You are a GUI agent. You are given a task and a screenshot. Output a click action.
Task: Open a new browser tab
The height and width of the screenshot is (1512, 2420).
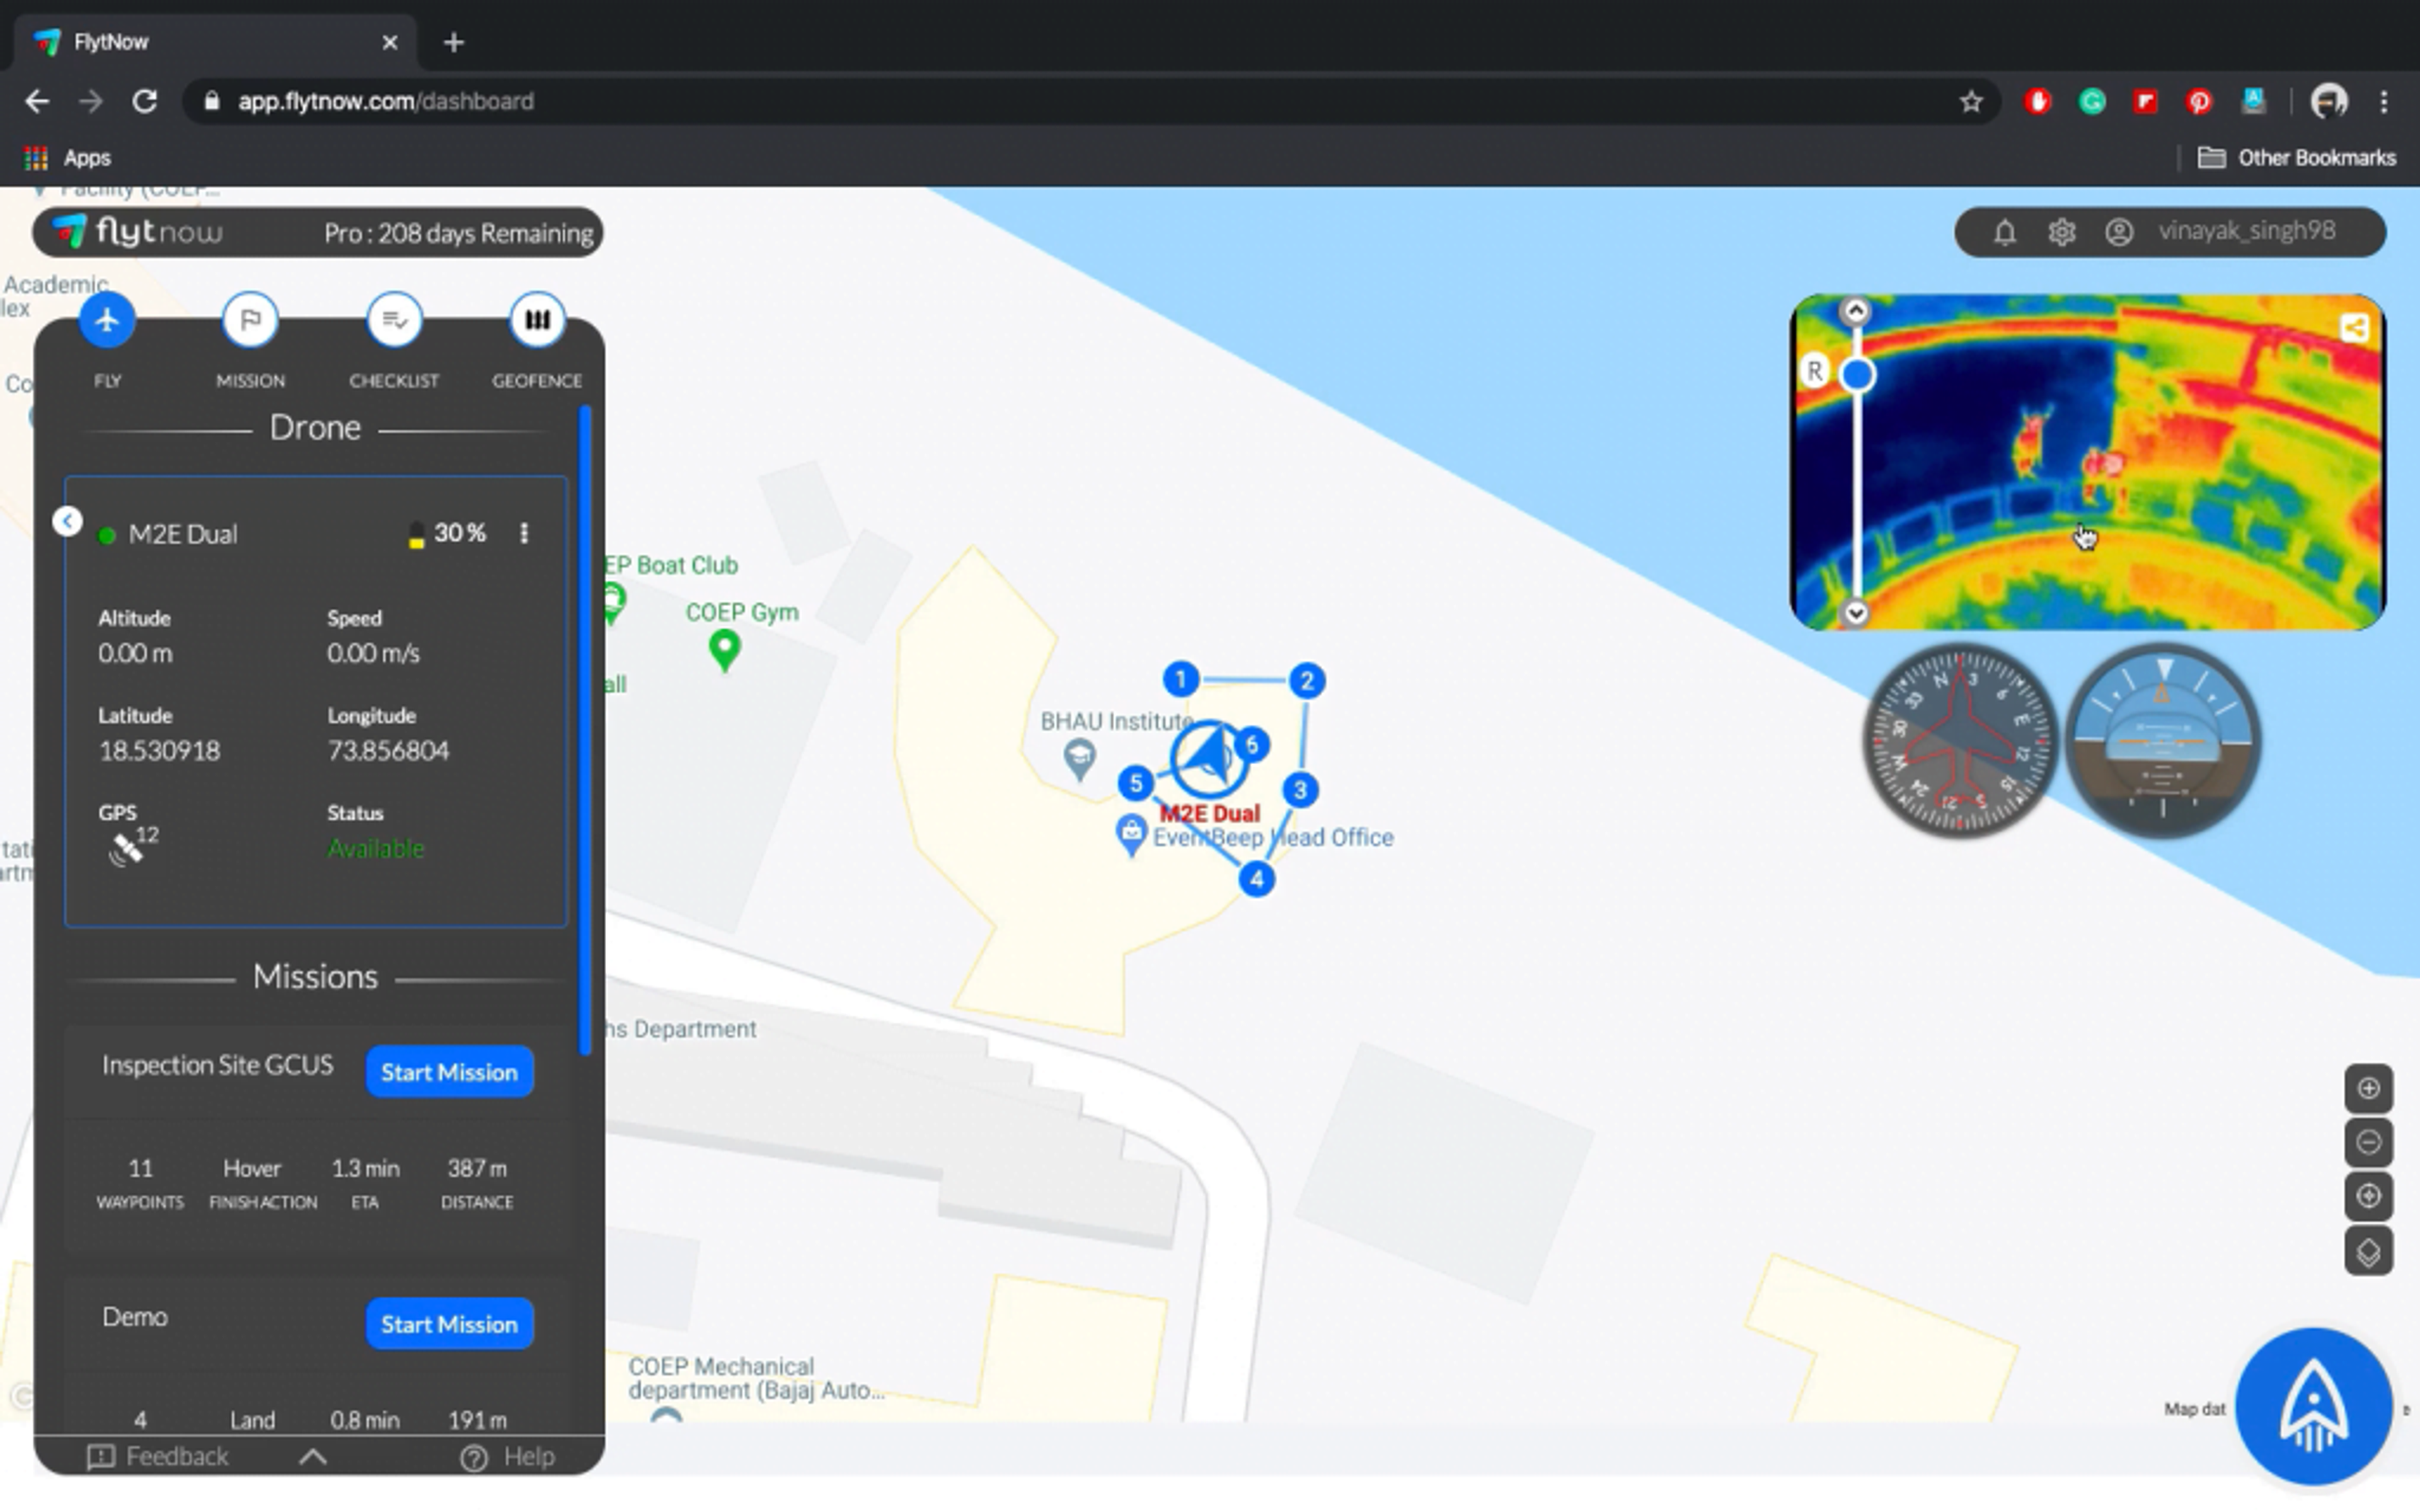click(x=454, y=42)
